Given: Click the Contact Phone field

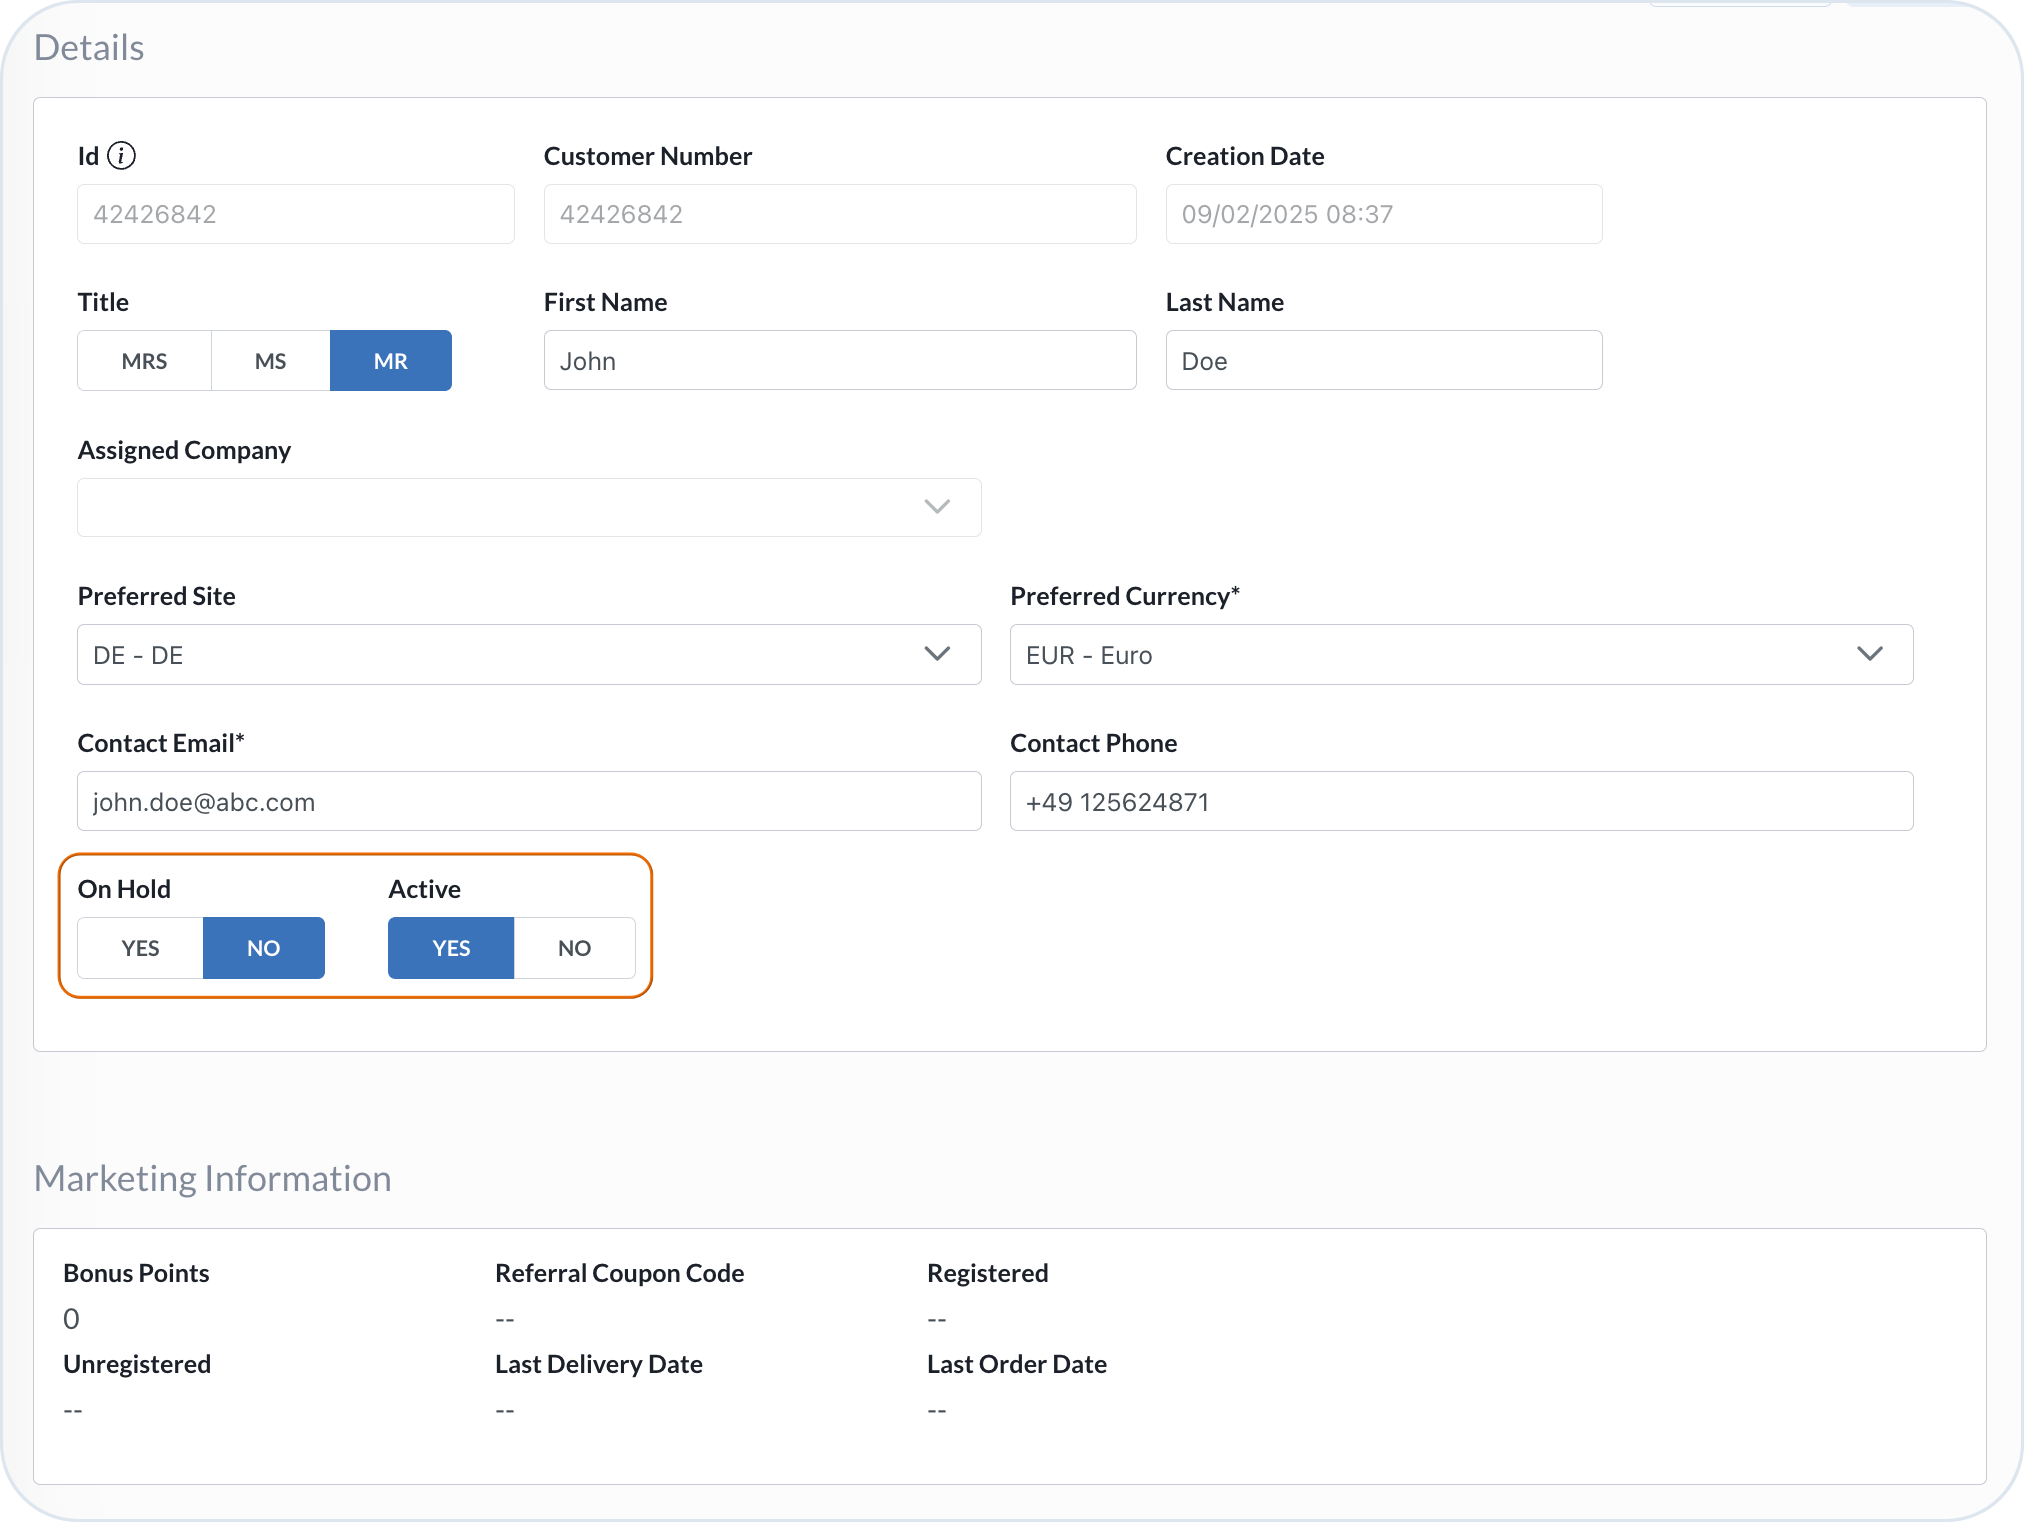Looking at the screenshot, I should point(1460,802).
